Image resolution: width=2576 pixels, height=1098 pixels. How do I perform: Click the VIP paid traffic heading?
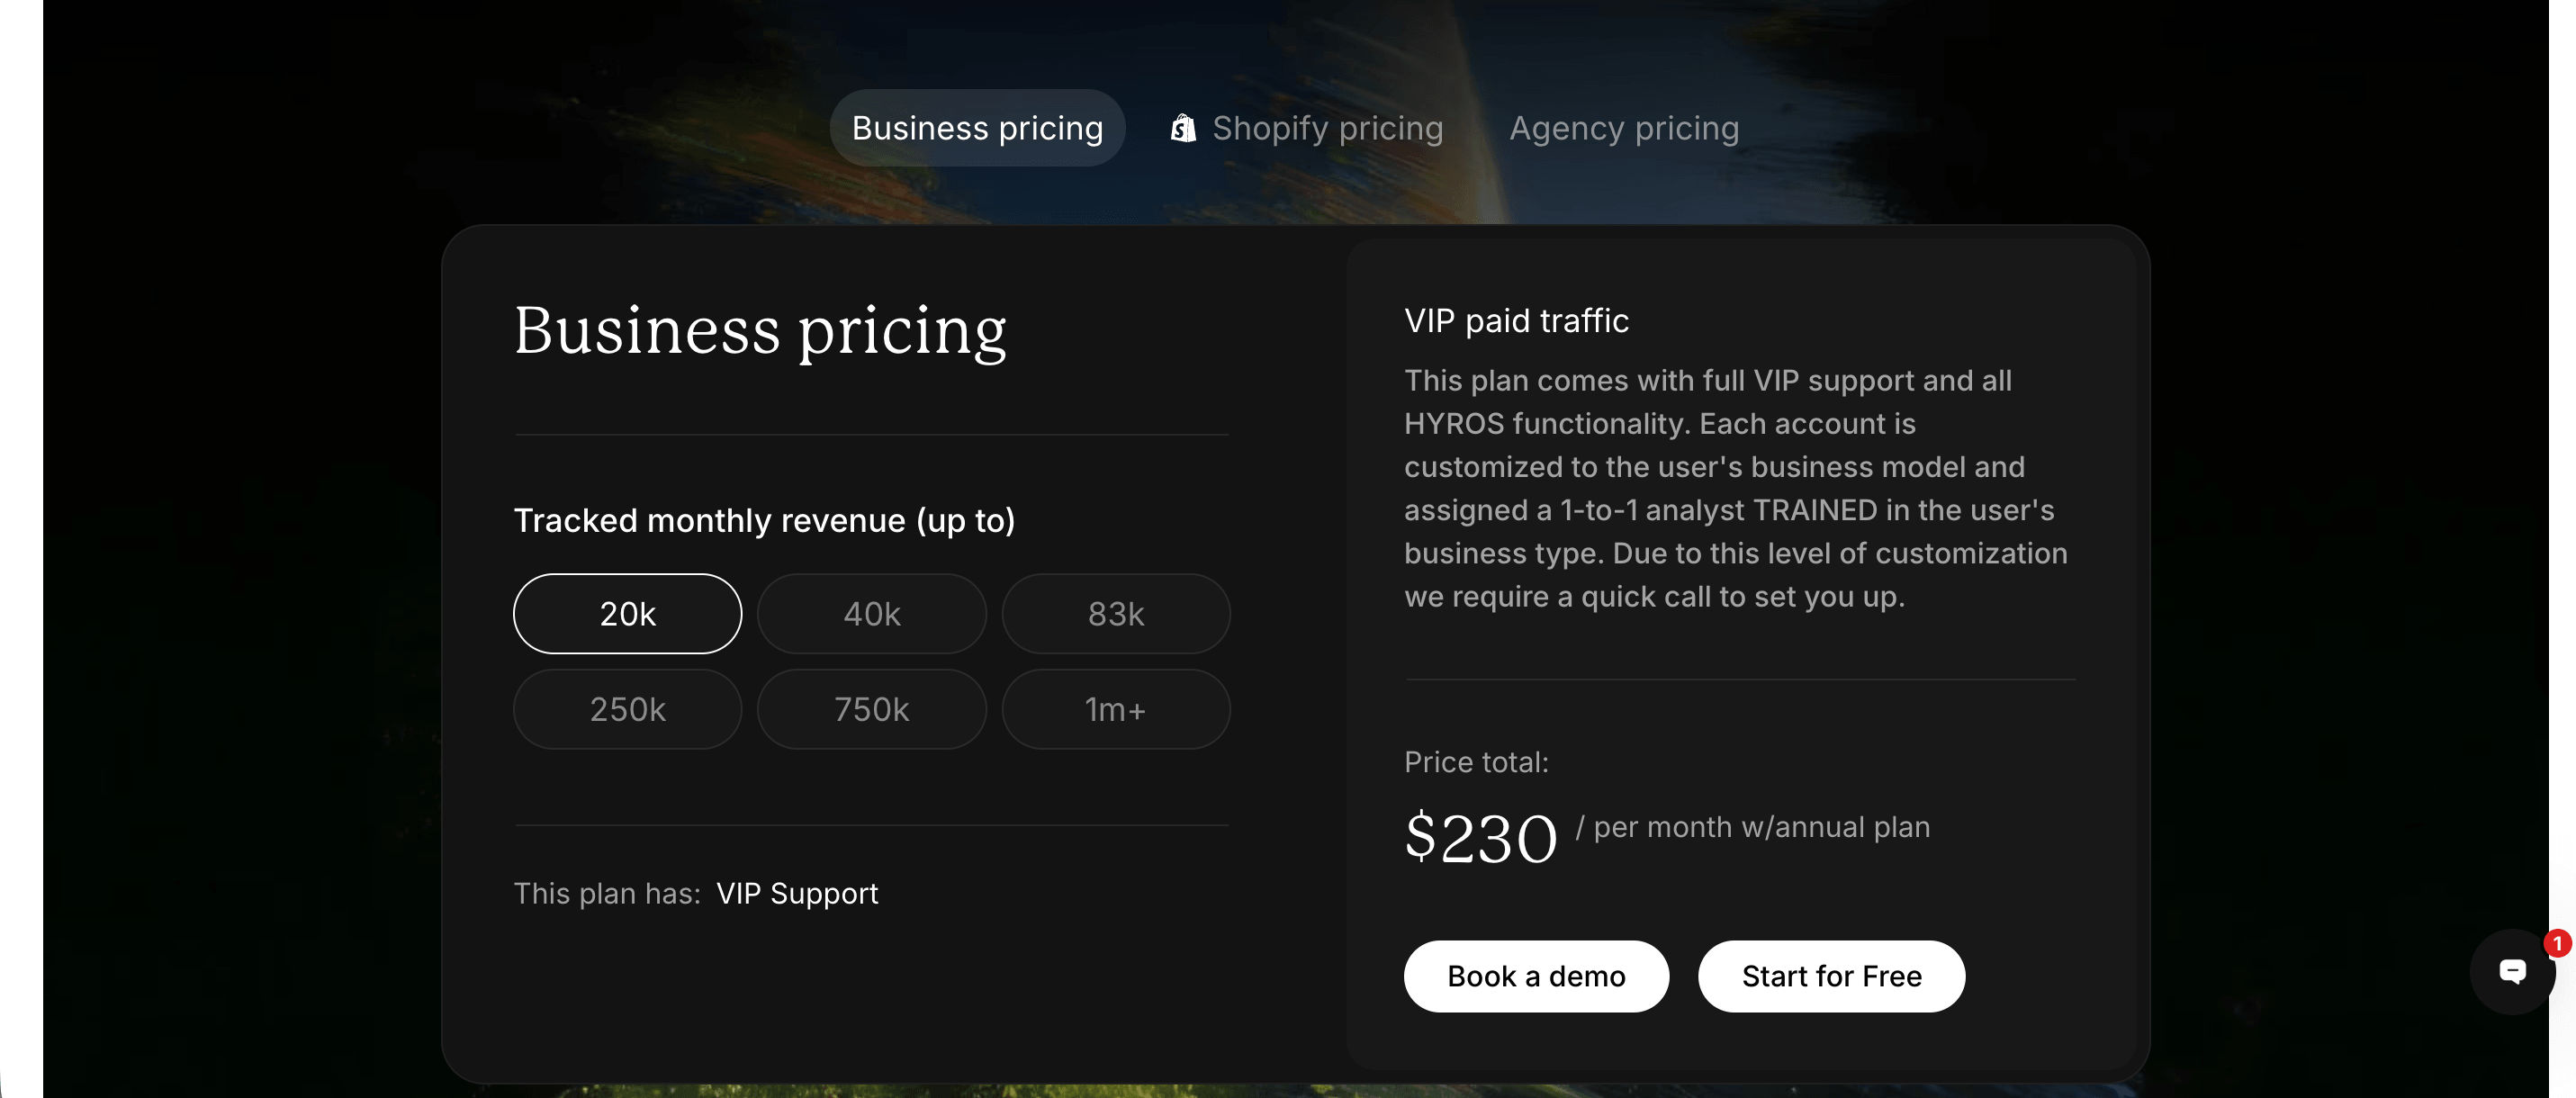pyautogui.click(x=1516, y=321)
